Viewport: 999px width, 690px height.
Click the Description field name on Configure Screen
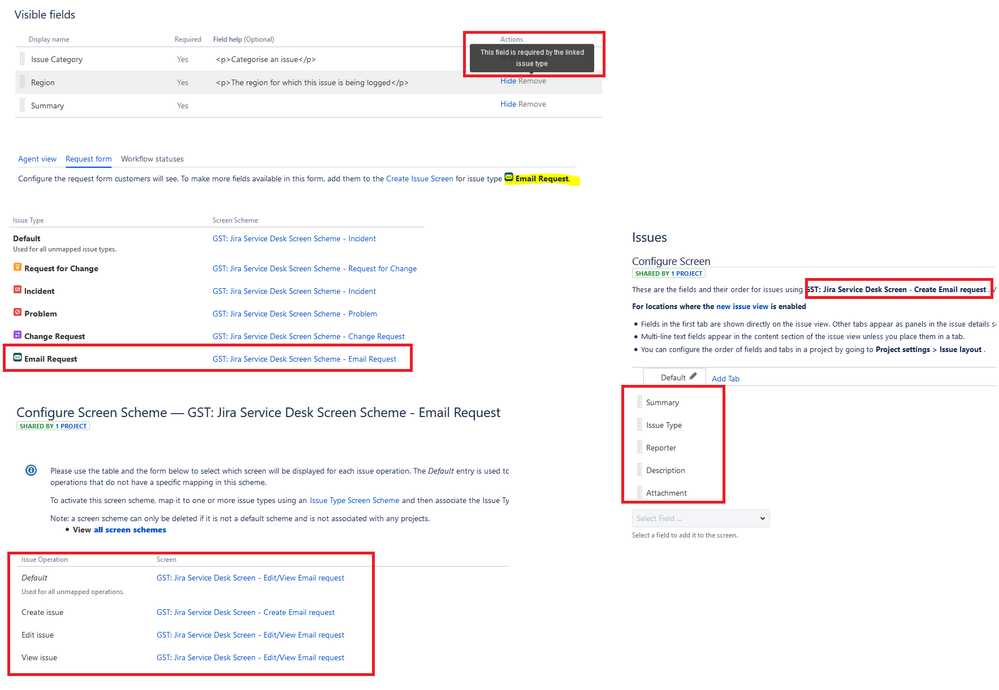coord(665,470)
